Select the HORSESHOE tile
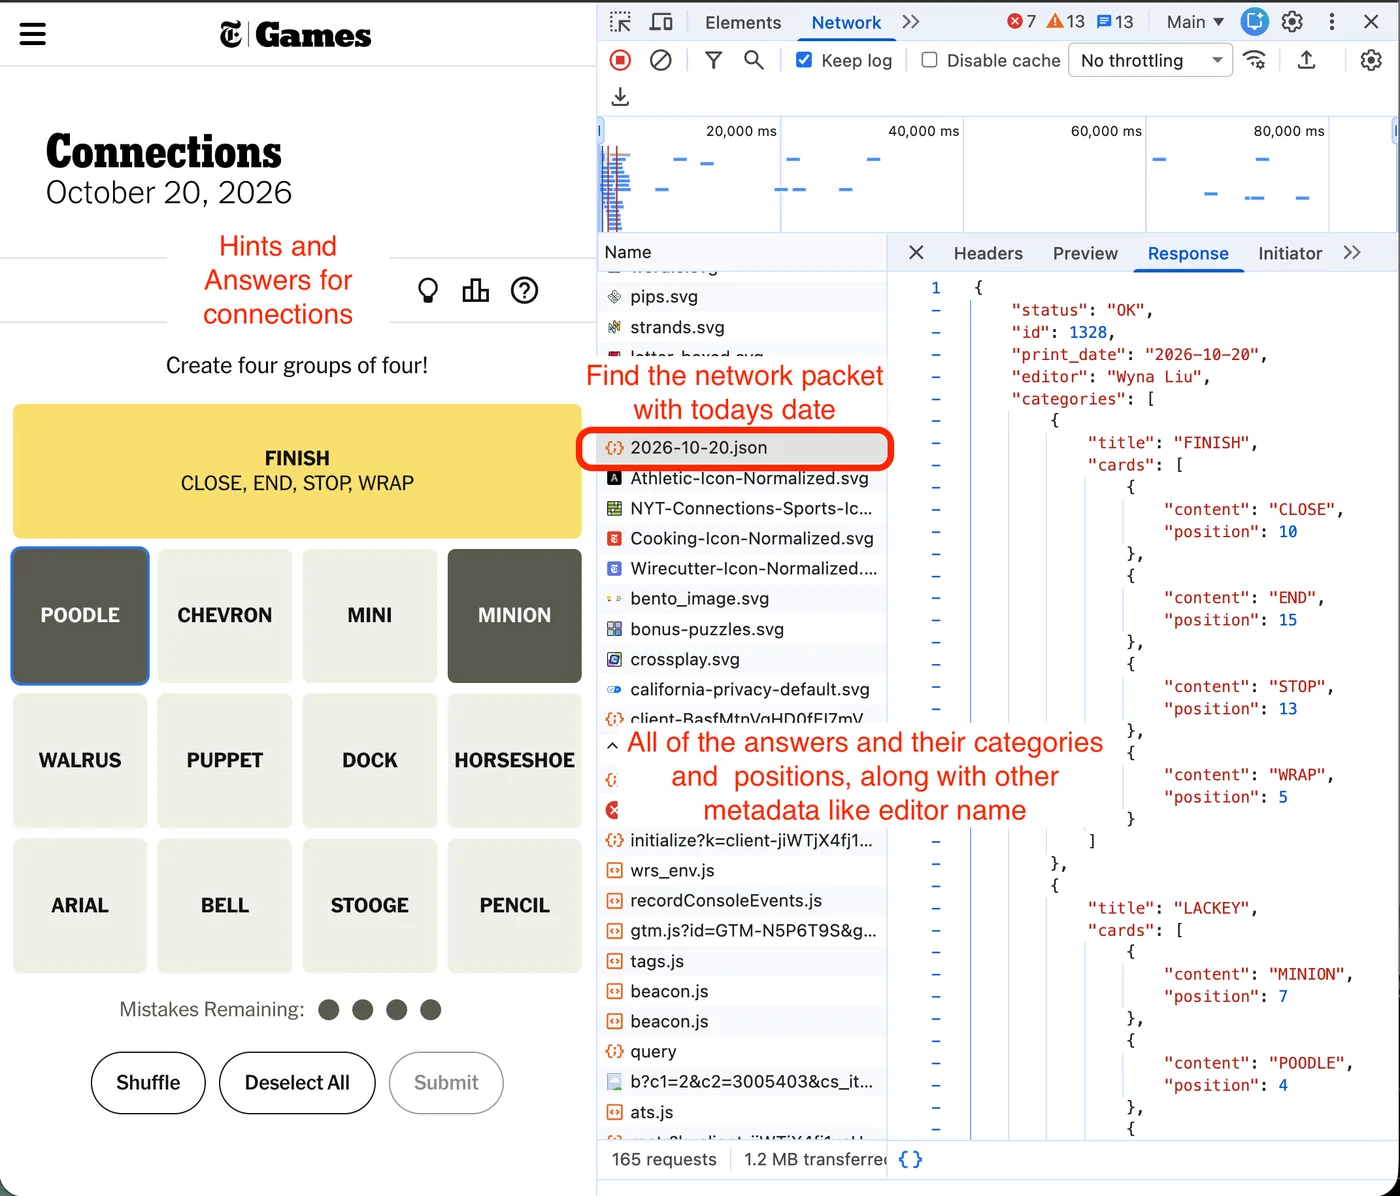 tap(515, 760)
